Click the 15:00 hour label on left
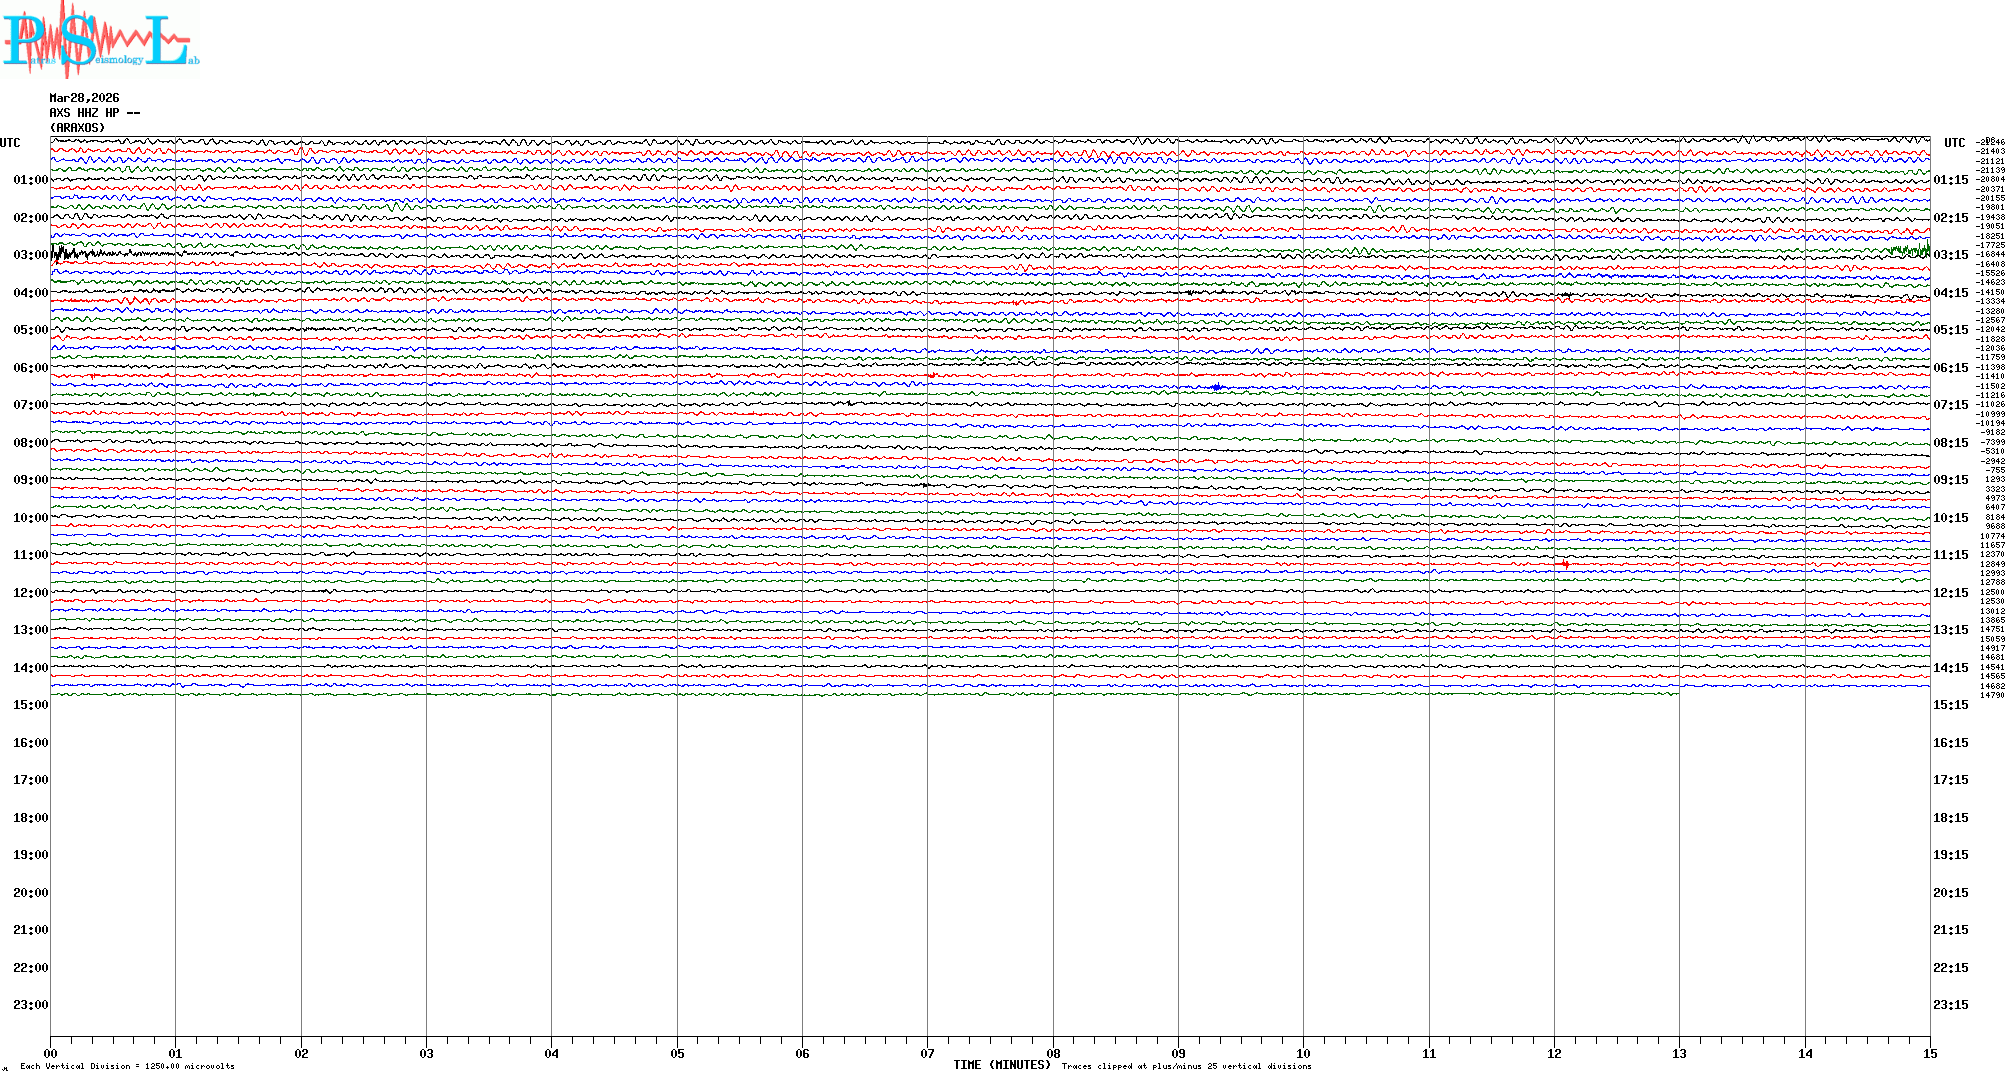 tap(30, 705)
